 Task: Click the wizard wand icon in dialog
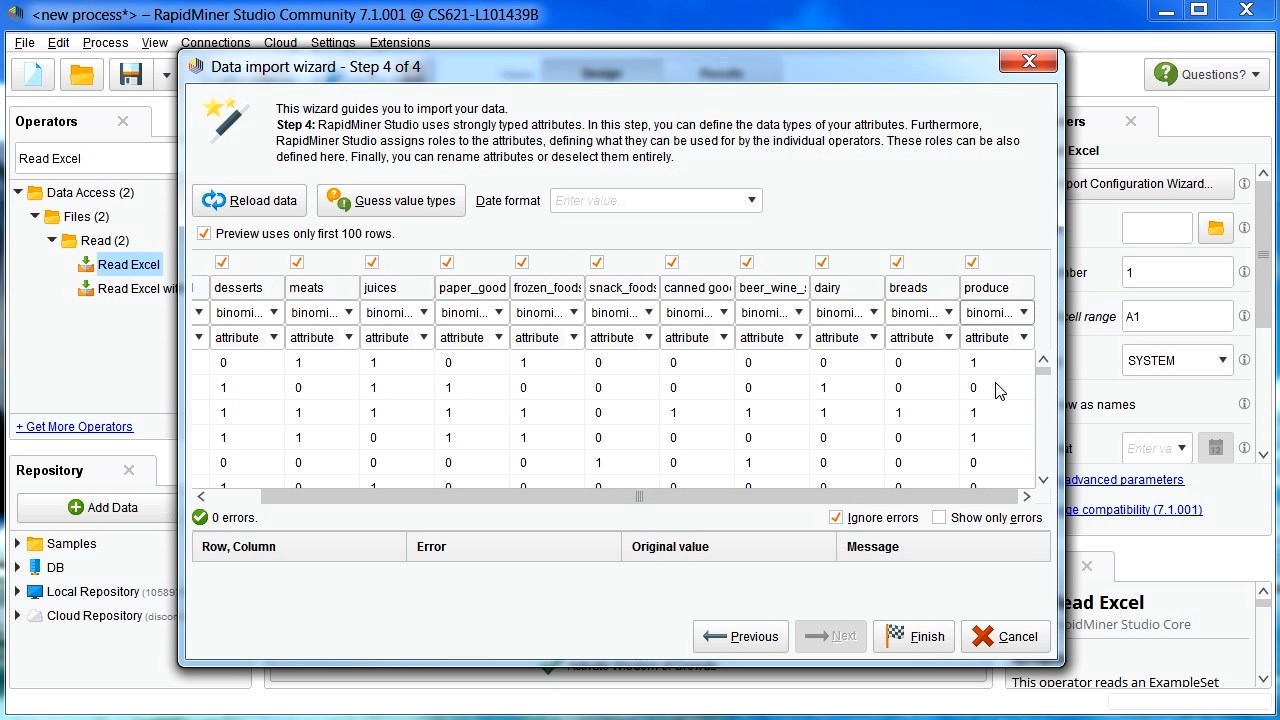click(x=225, y=118)
